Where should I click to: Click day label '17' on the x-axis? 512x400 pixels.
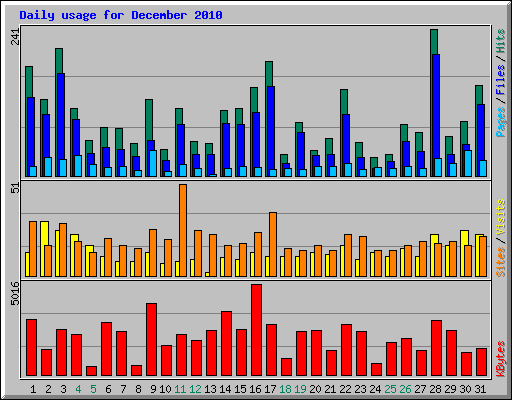coord(270,389)
